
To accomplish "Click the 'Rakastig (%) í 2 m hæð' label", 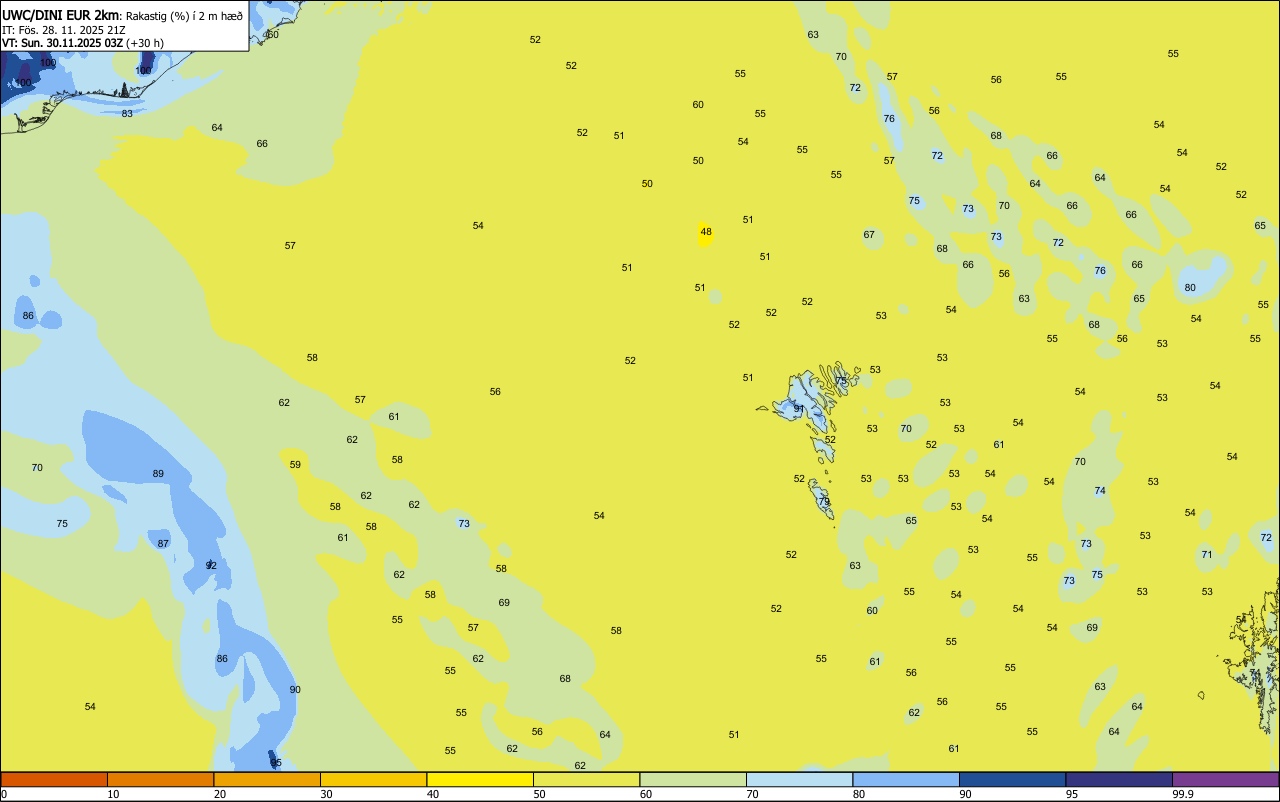I will pos(184,15).
